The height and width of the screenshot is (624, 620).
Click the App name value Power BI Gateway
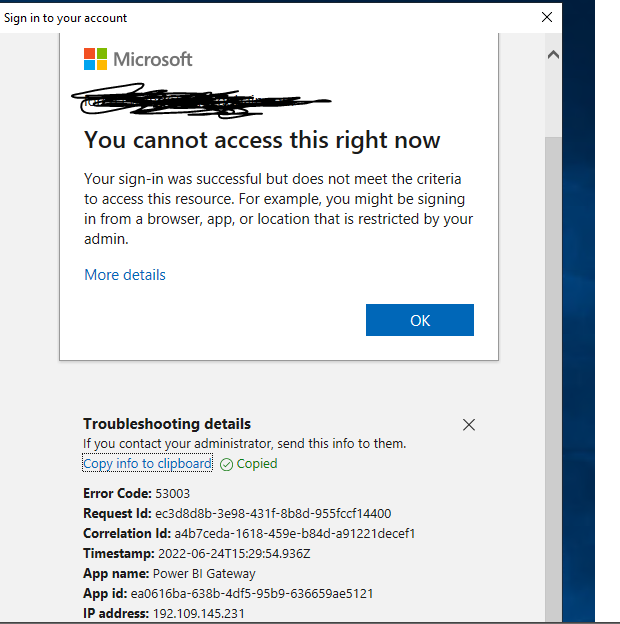pos(204,573)
